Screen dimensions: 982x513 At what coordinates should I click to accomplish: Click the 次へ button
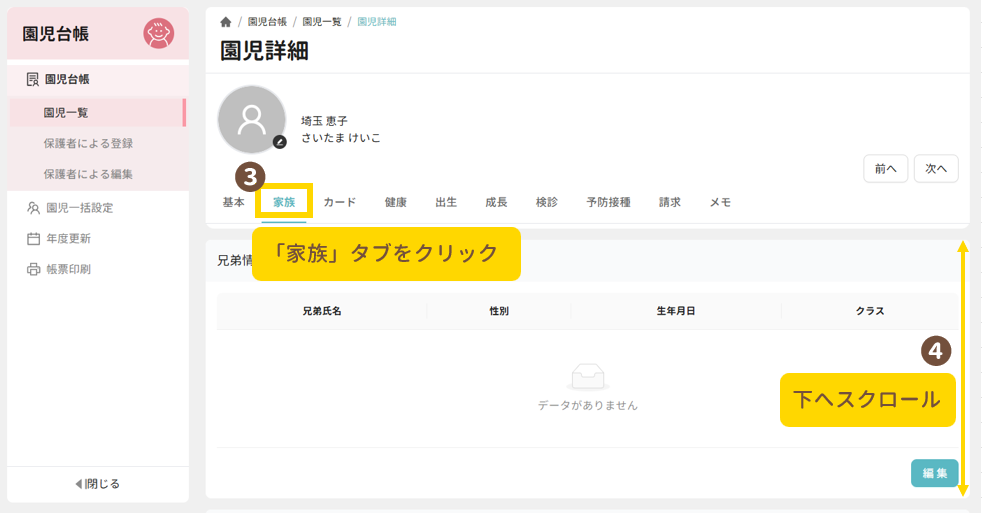(936, 169)
